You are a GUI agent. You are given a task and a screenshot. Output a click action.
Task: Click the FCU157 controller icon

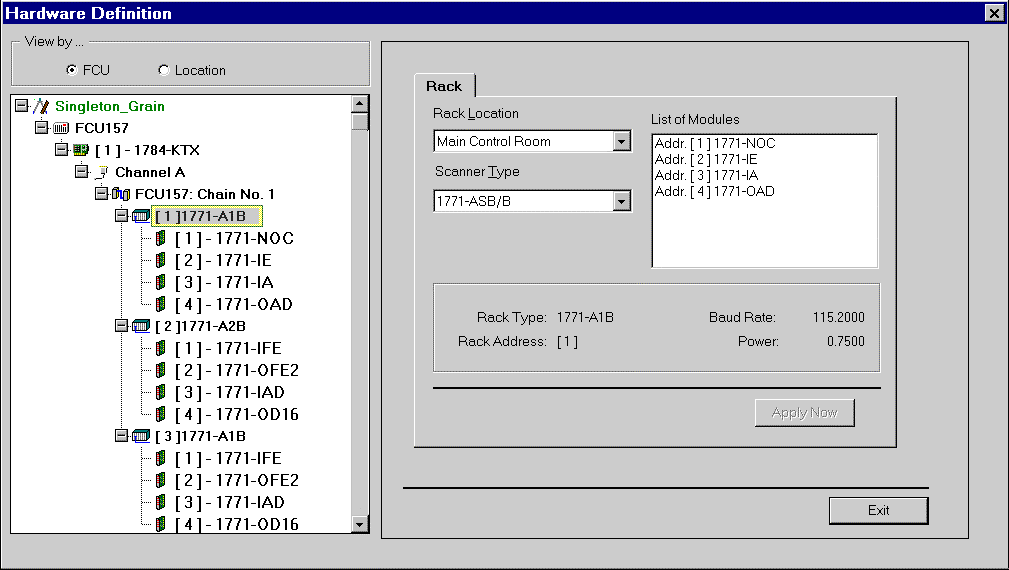click(x=61, y=128)
